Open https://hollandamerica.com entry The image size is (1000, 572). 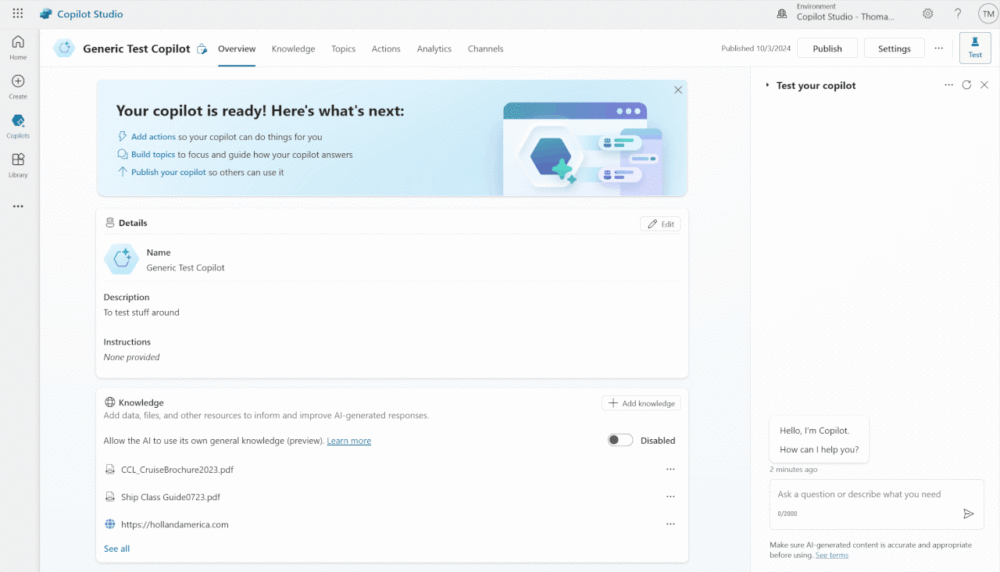175,524
